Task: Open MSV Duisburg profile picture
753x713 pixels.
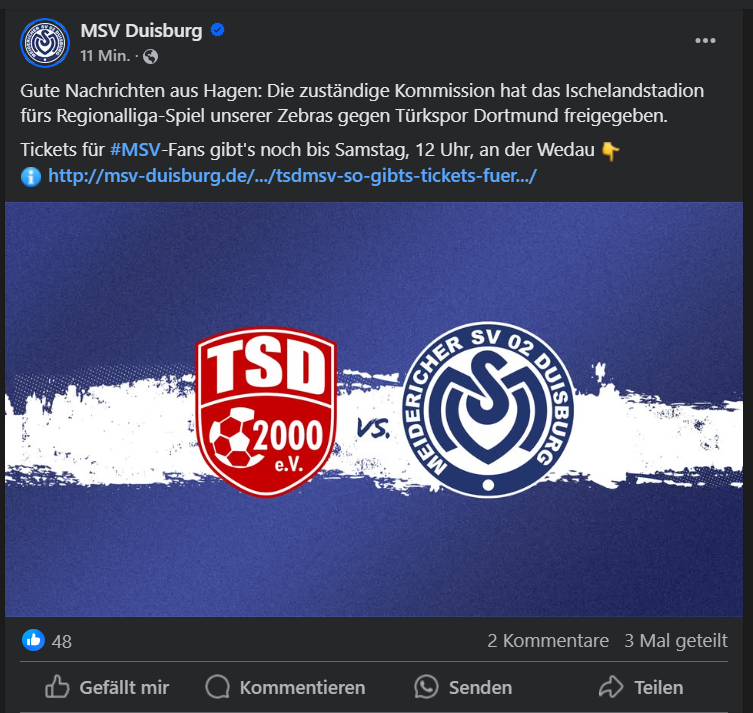Action: click(x=45, y=43)
